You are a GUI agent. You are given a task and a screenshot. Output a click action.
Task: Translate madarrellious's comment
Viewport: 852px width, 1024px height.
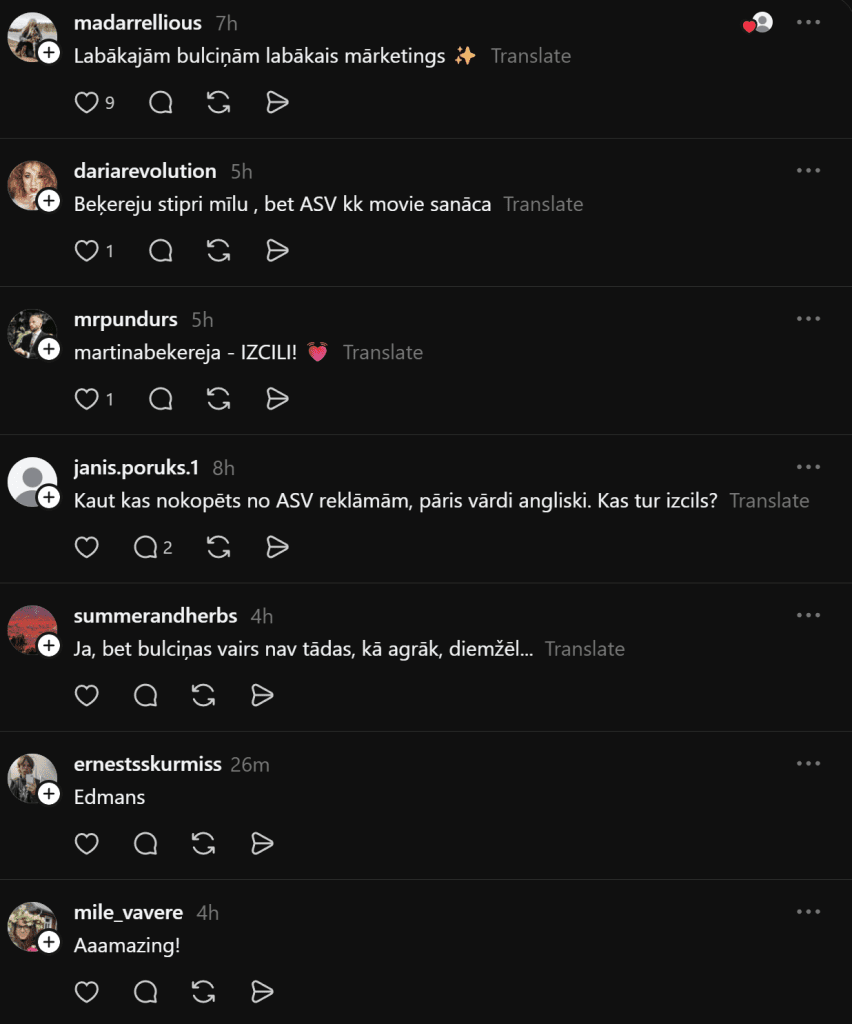[x=530, y=56]
